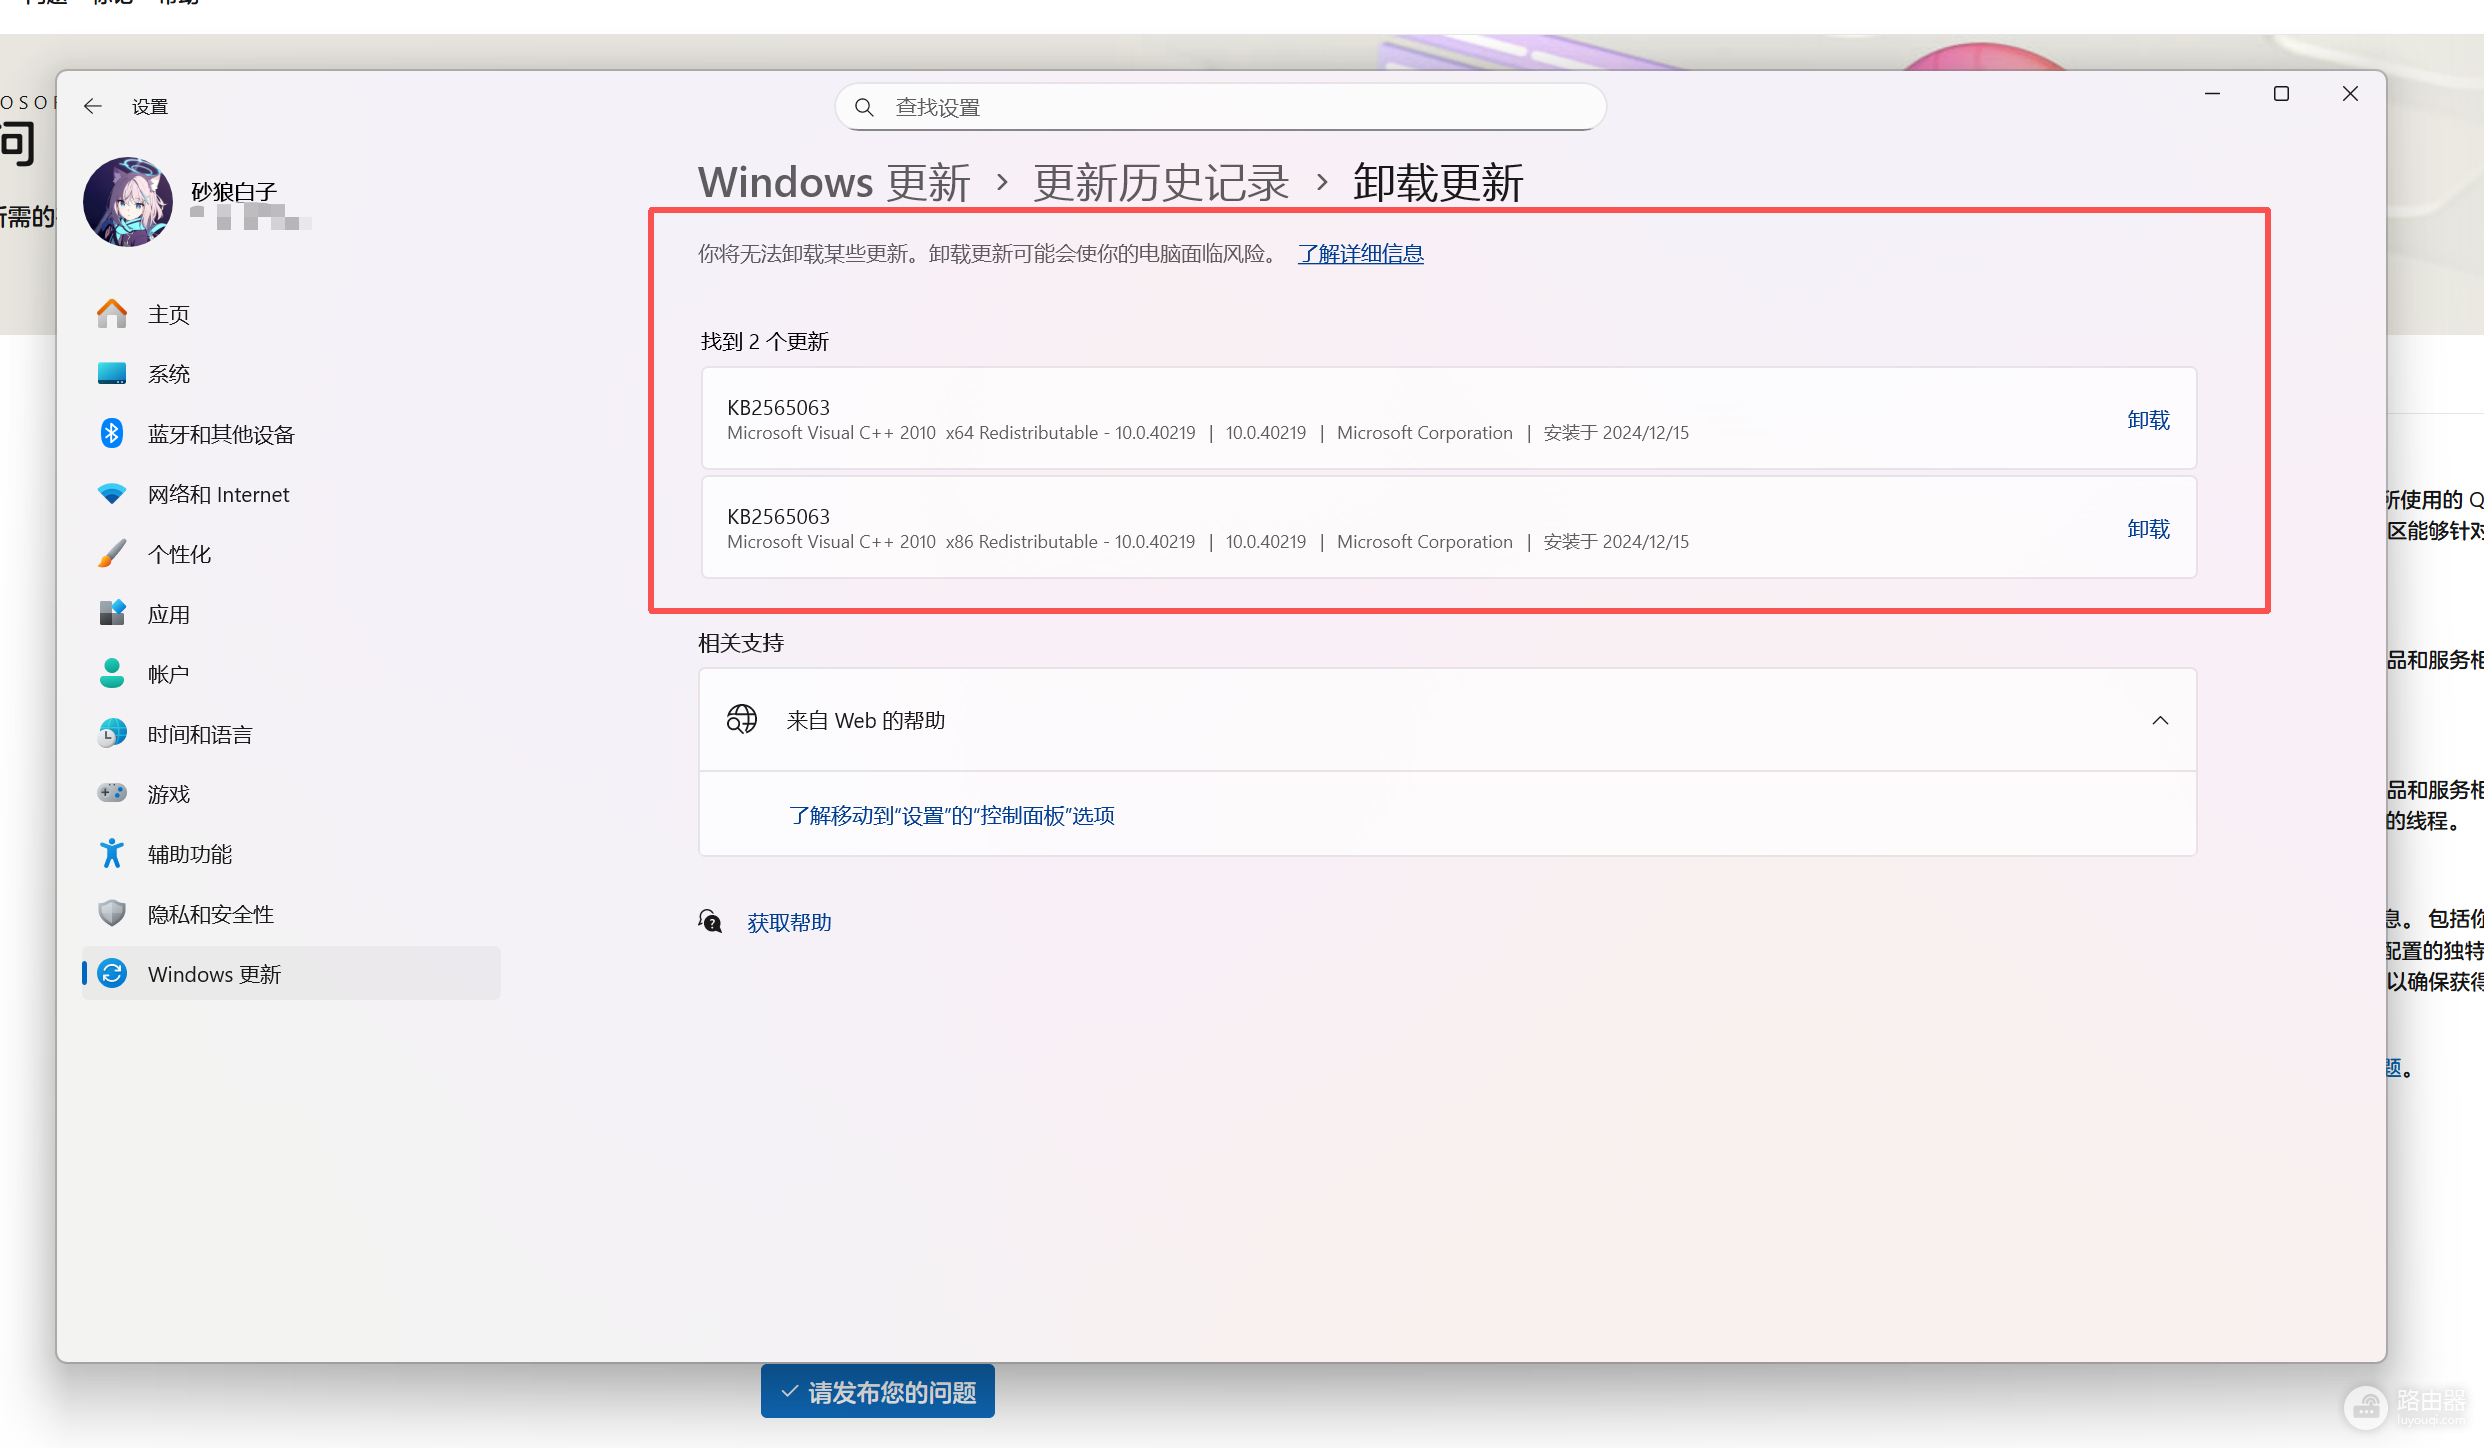Viewport: 2484px width, 1448px height.
Task: Click 请发布您的问题 button in browser
Action: (x=878, y=1392)
